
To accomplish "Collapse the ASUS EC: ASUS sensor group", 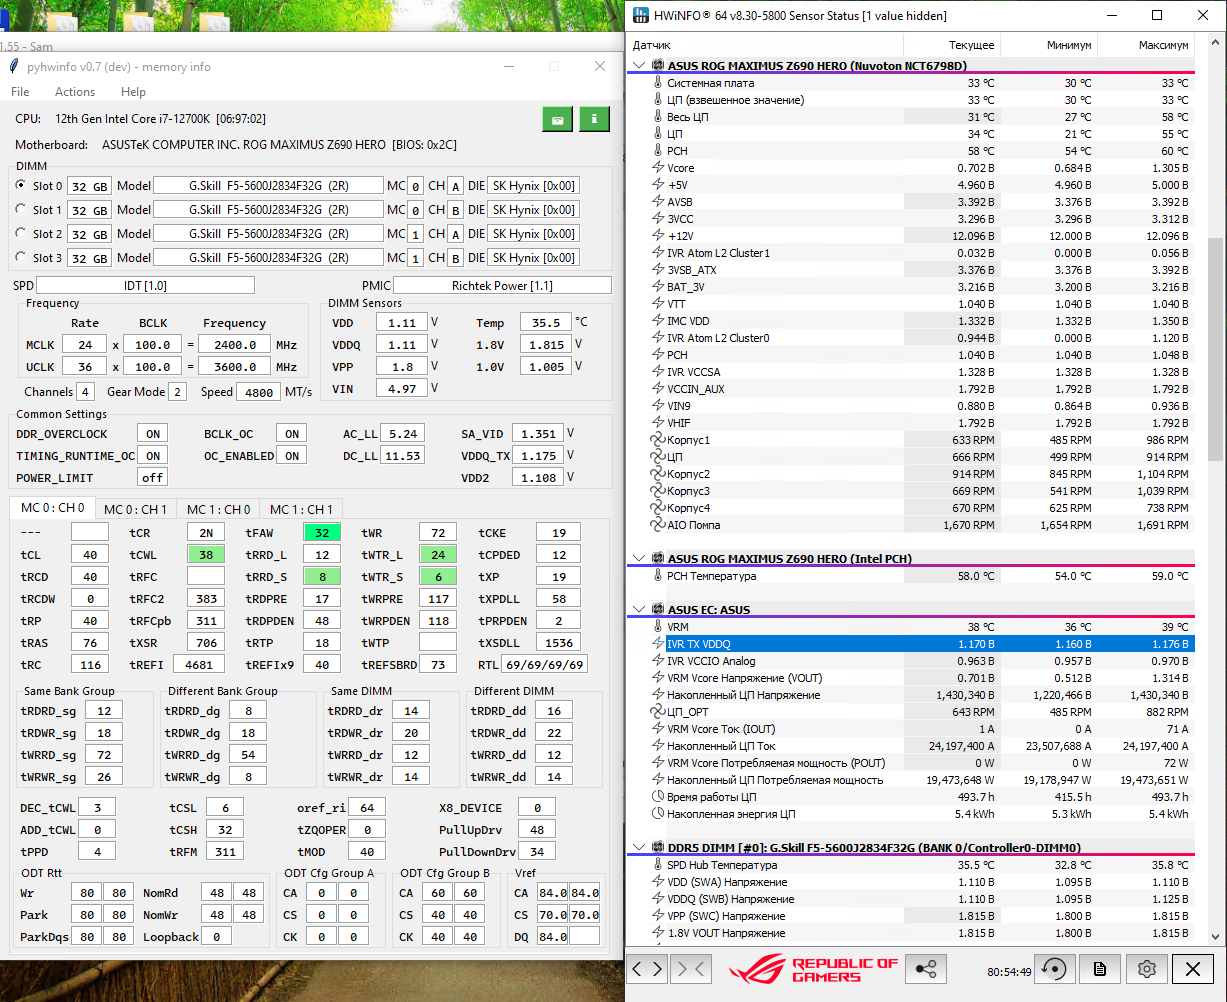I will [x=639, y=609].
